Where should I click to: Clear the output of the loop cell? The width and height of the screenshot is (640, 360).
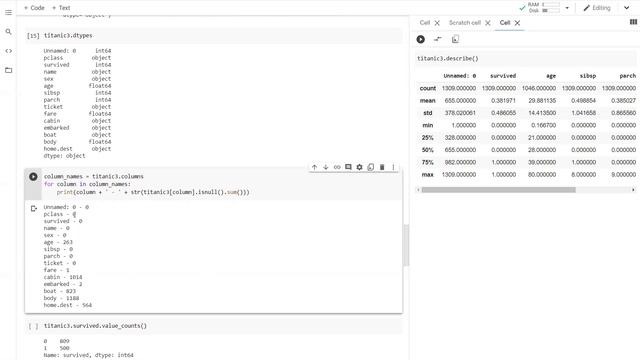(34, 209)
